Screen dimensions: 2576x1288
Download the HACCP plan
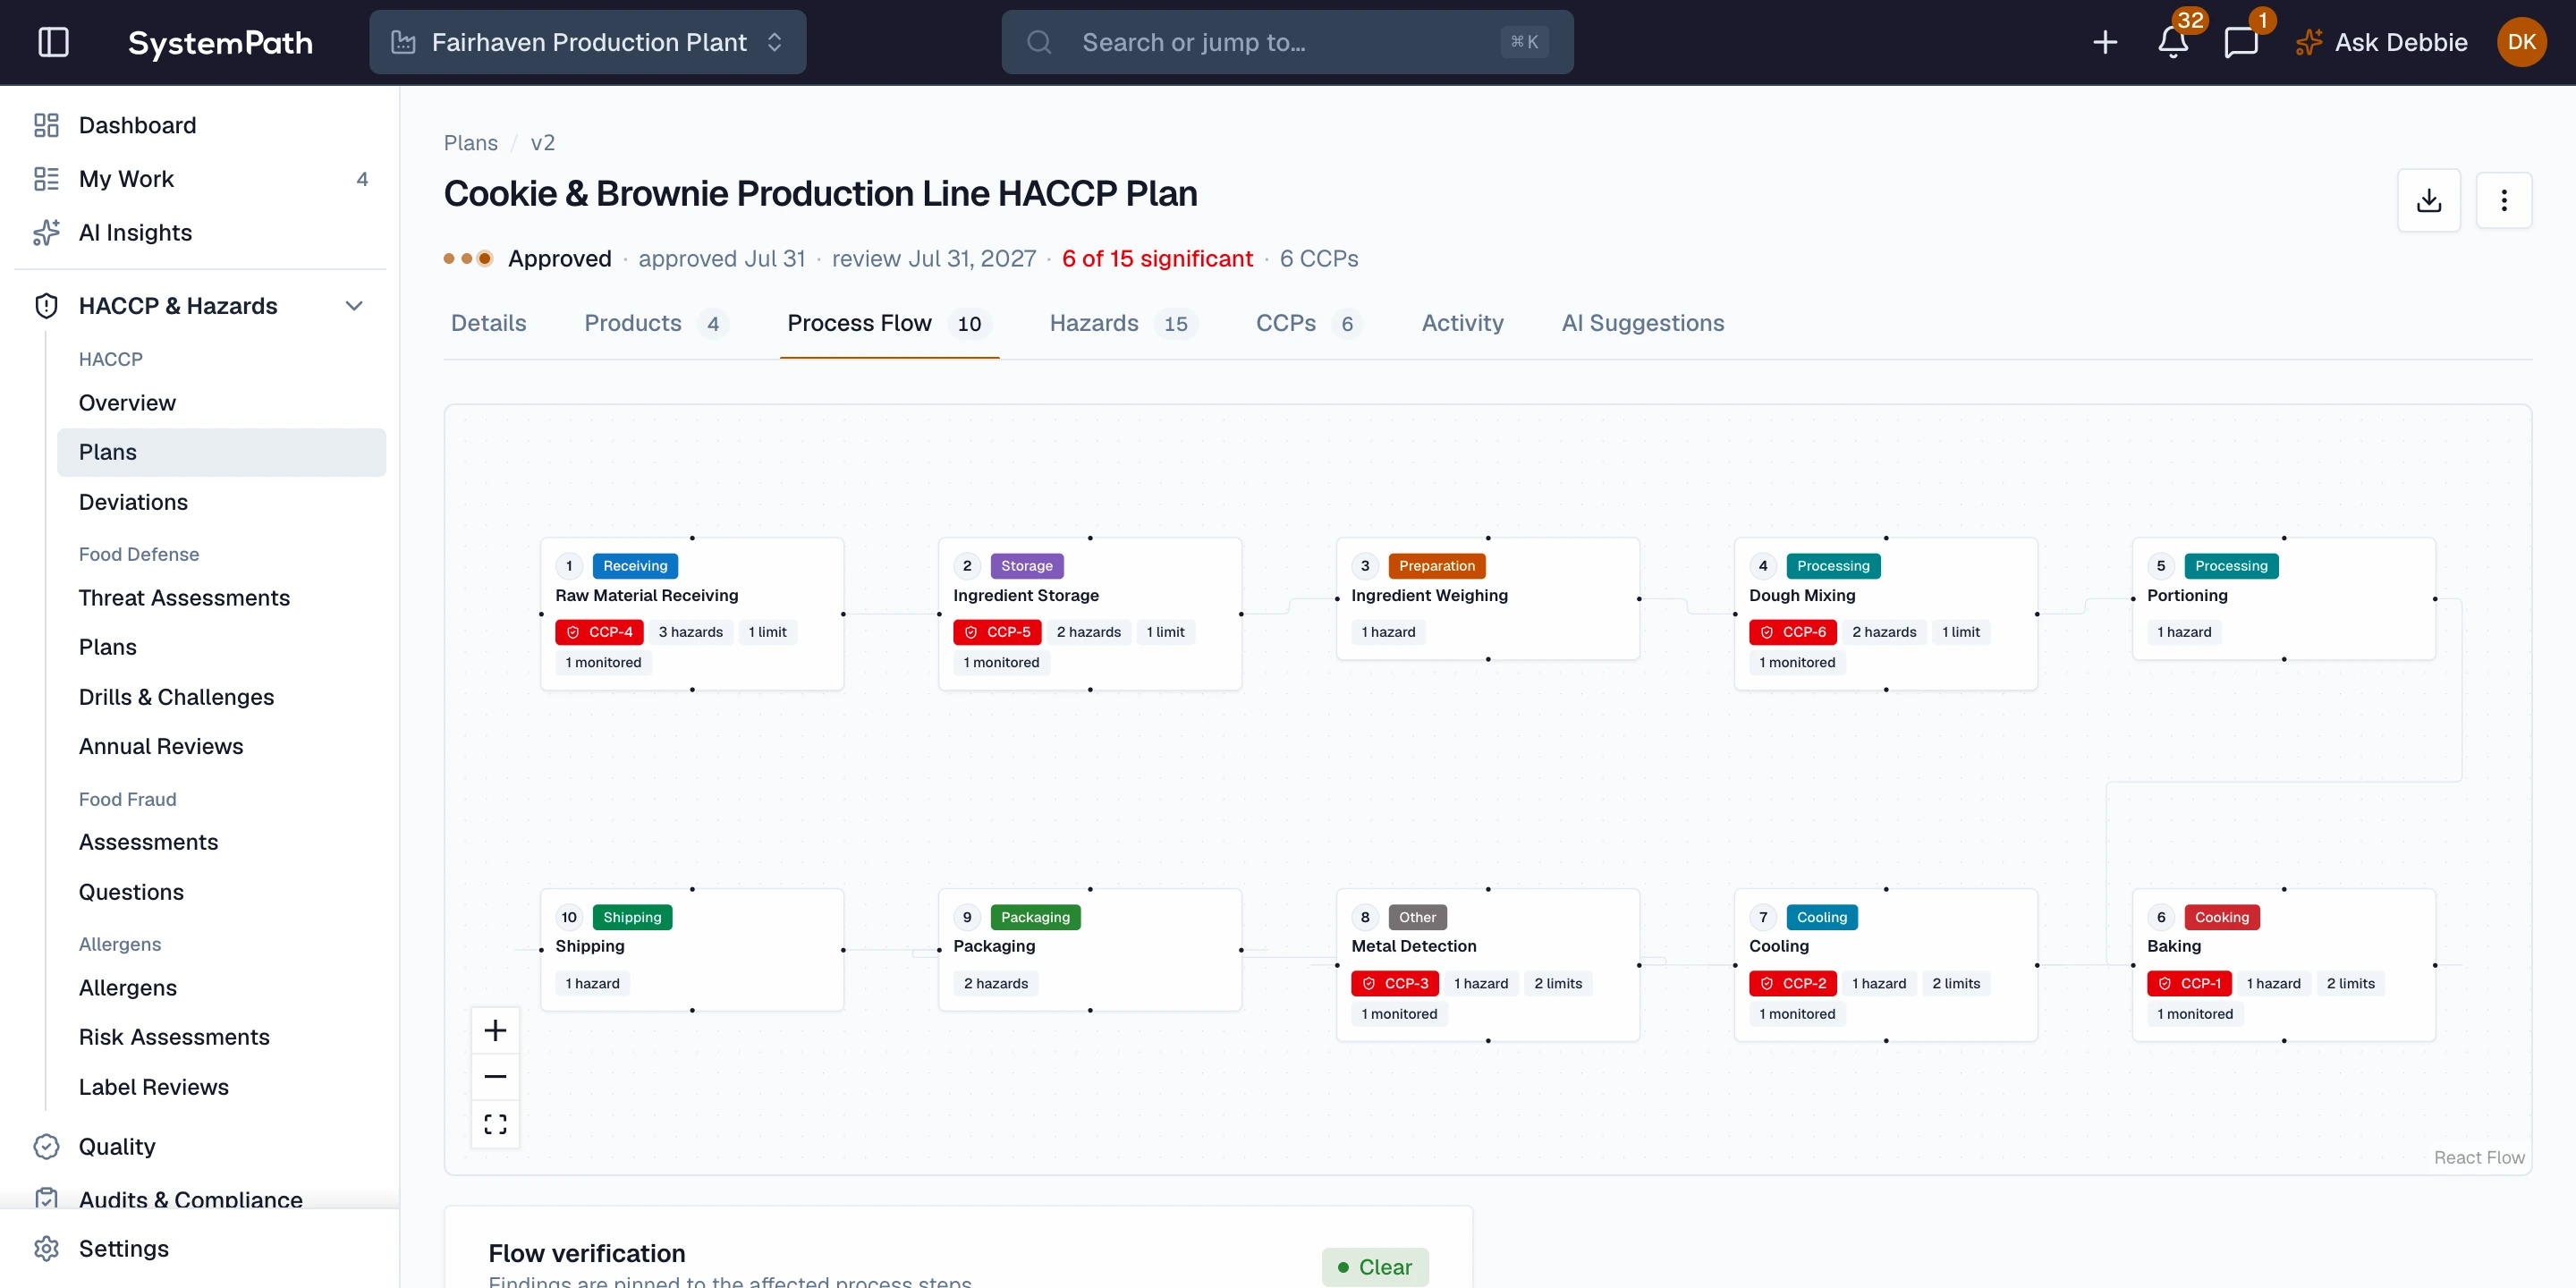pyautogui.click(x=2428, y=200)
